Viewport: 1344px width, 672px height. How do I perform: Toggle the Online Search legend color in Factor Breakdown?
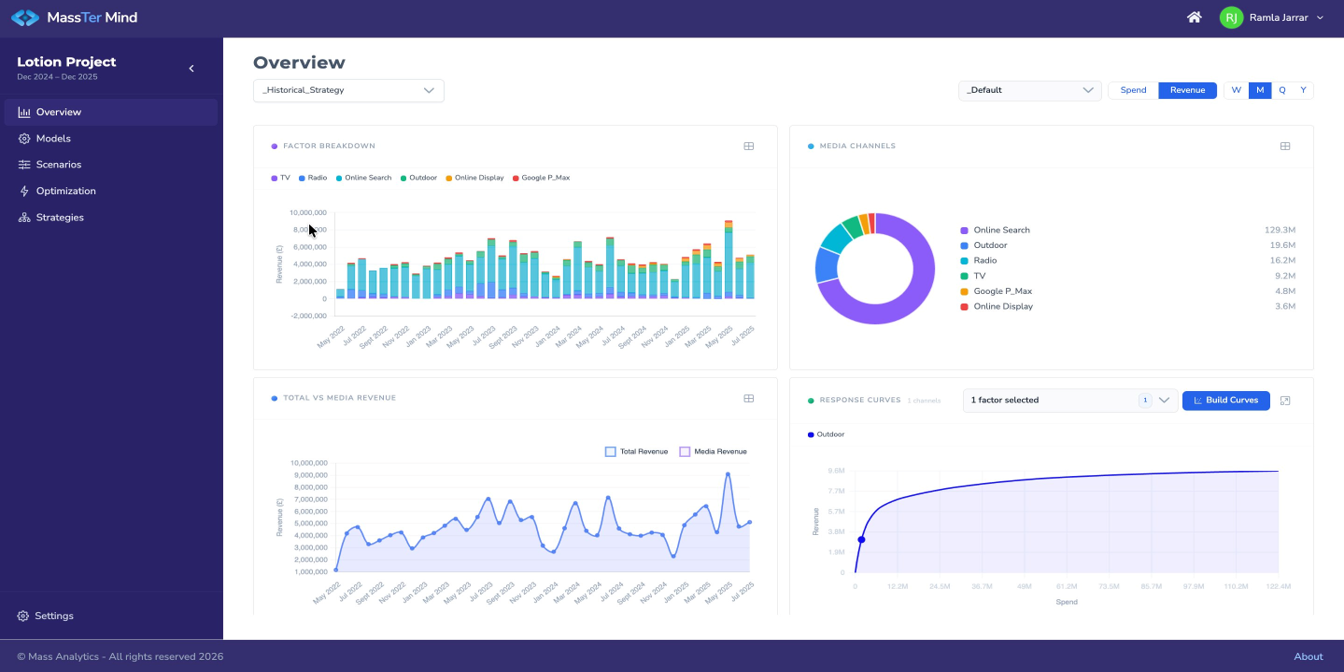338,178
